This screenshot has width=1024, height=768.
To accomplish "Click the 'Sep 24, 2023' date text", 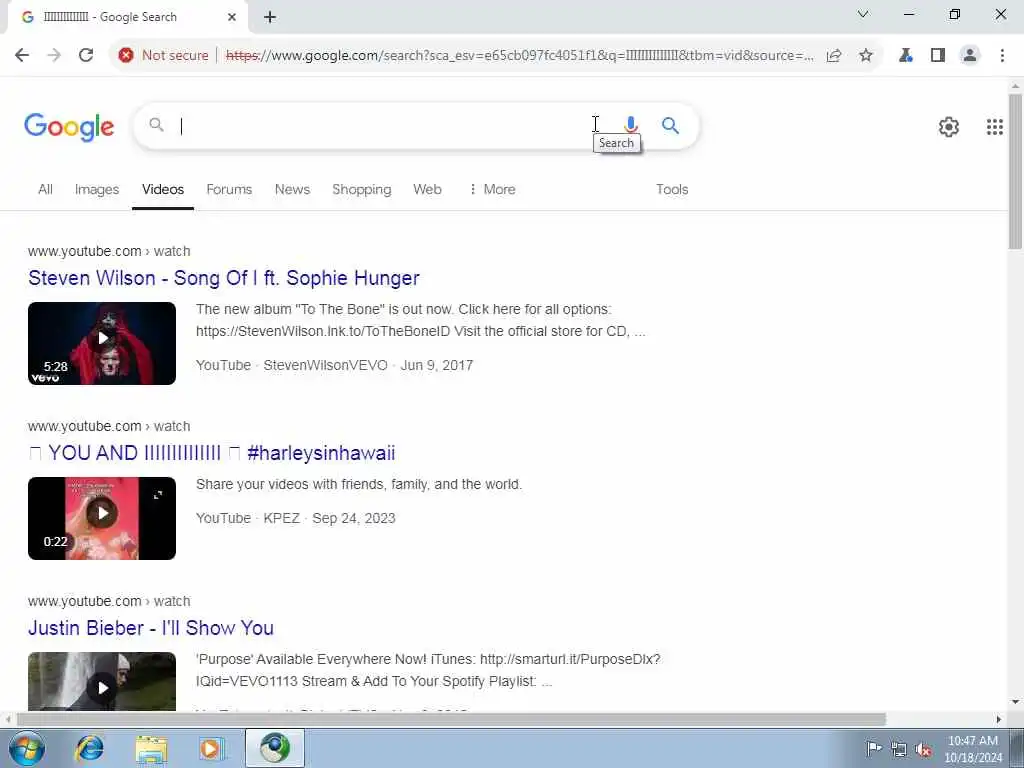I will pyautogui.click(x=354, y=519).
